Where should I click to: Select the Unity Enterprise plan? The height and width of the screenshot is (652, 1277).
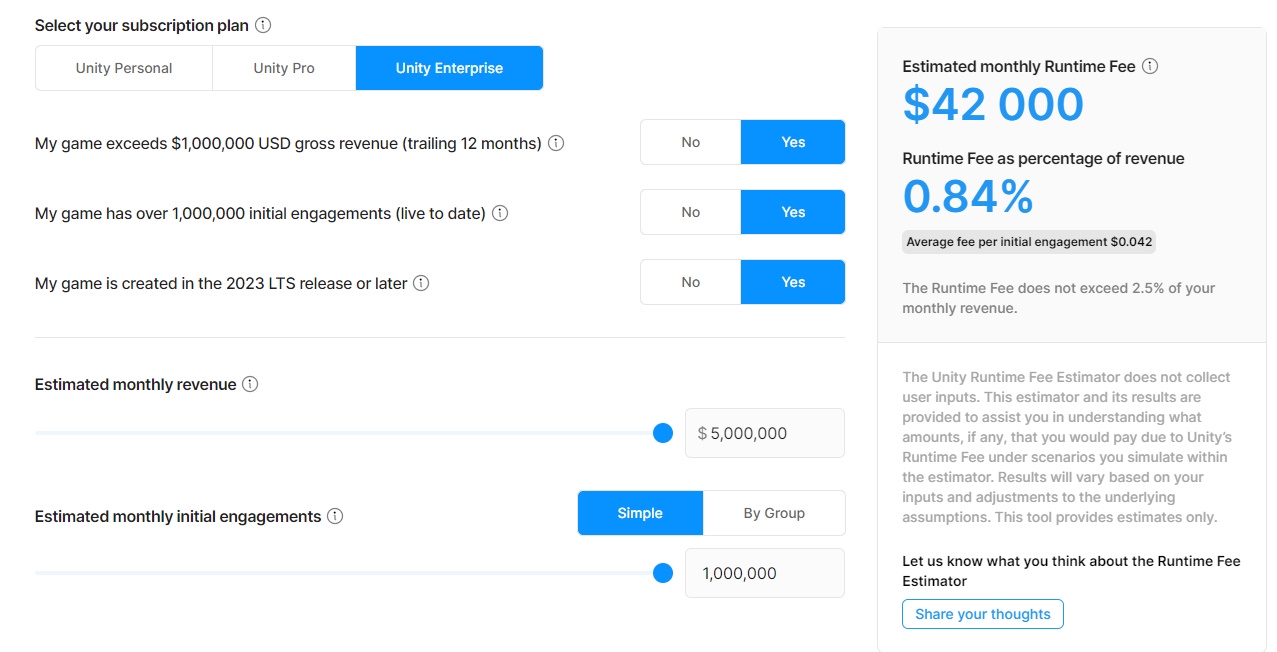449,68
